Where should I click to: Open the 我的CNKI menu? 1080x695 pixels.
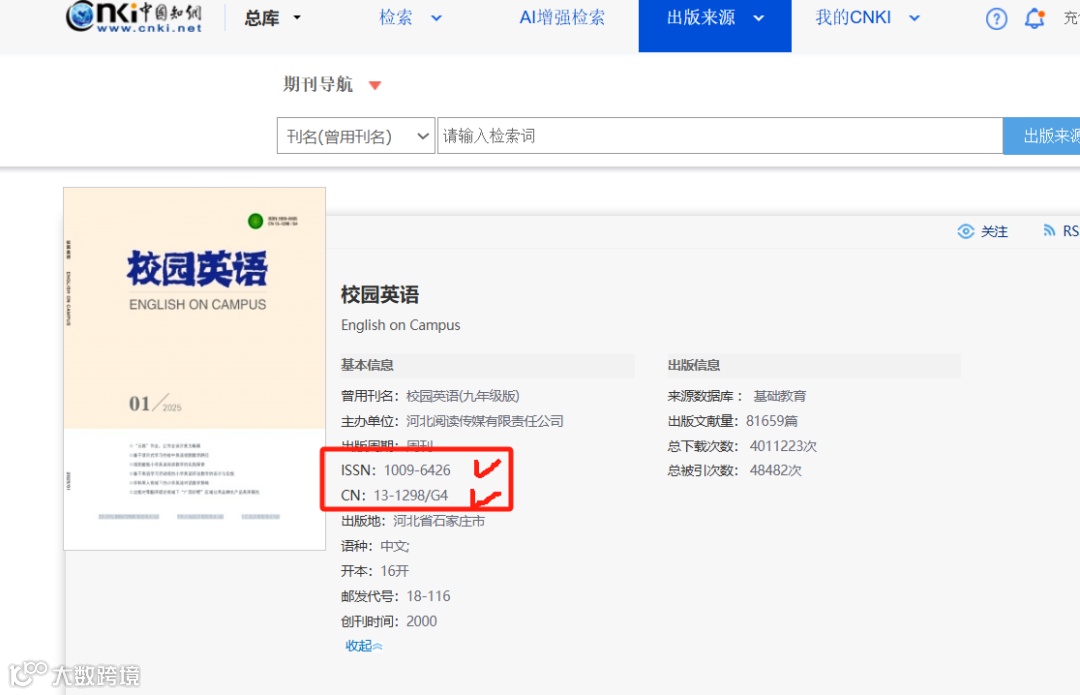point(853,18)
